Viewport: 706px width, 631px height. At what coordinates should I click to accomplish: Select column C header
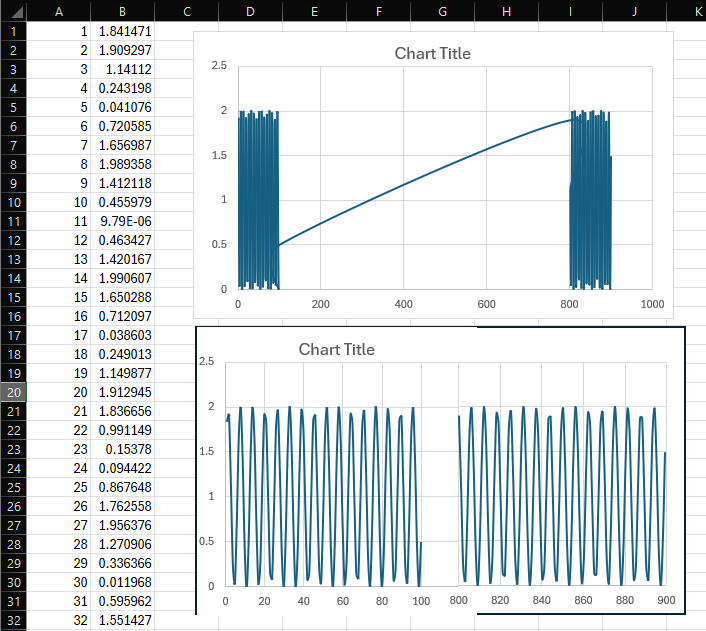(x=186, y=11)
